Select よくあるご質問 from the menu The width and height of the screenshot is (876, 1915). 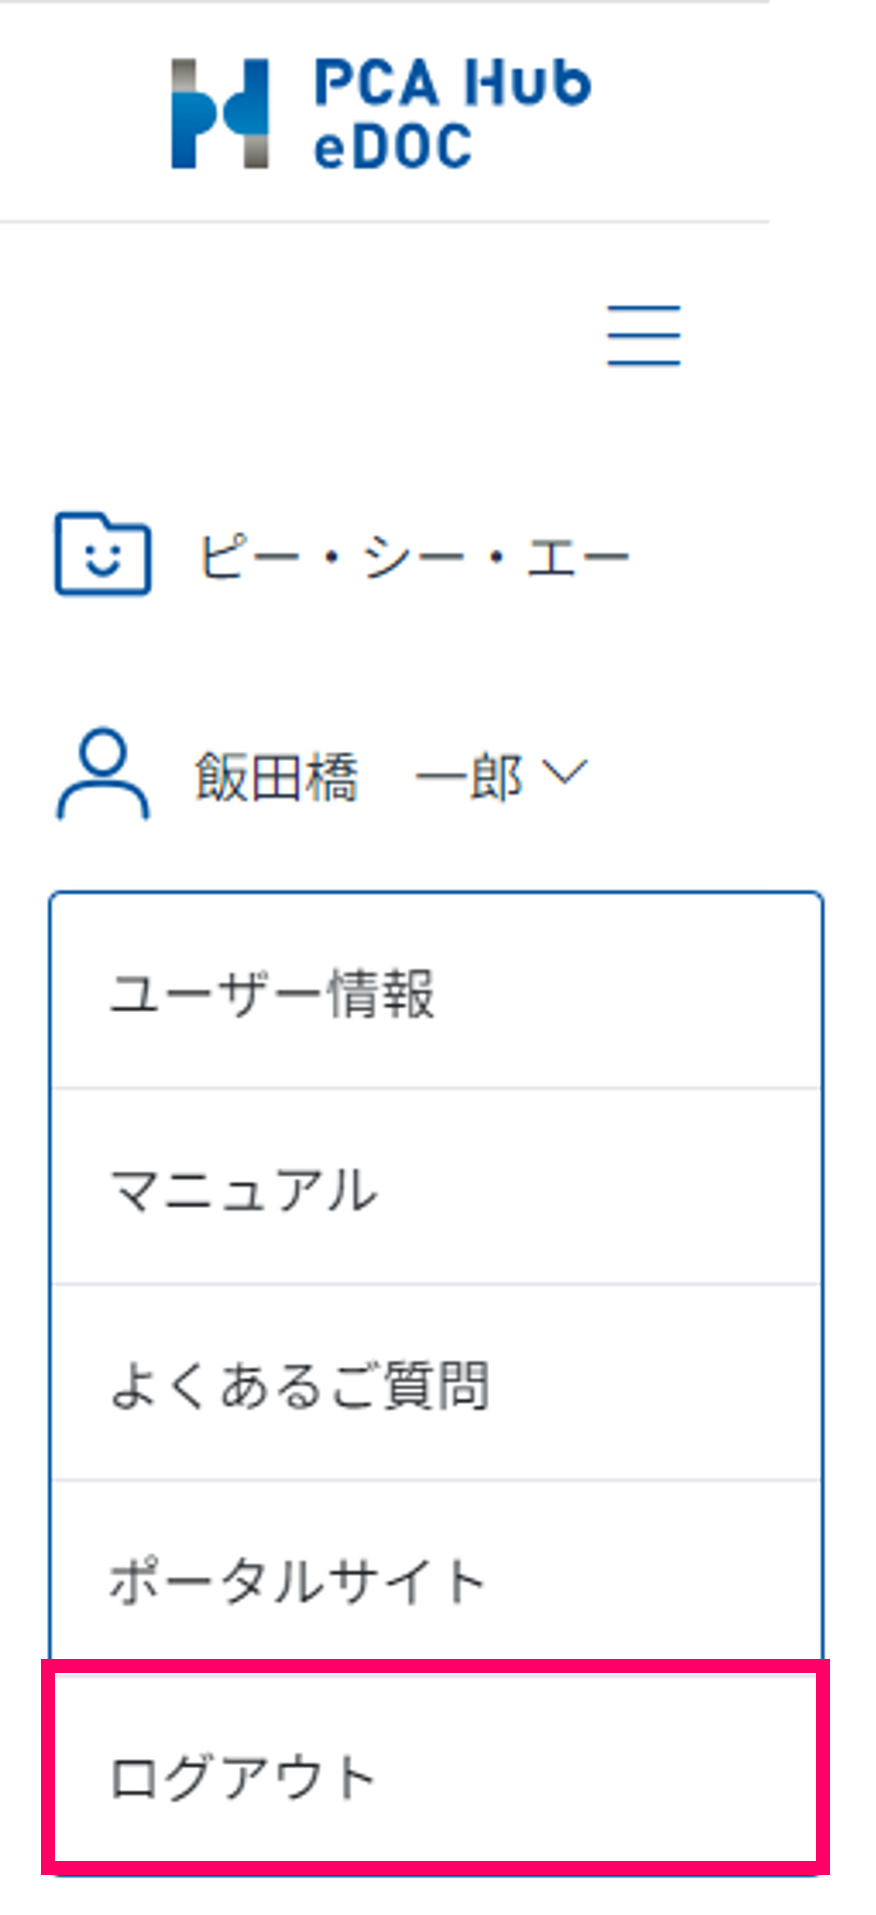[x=300, y=1385]
